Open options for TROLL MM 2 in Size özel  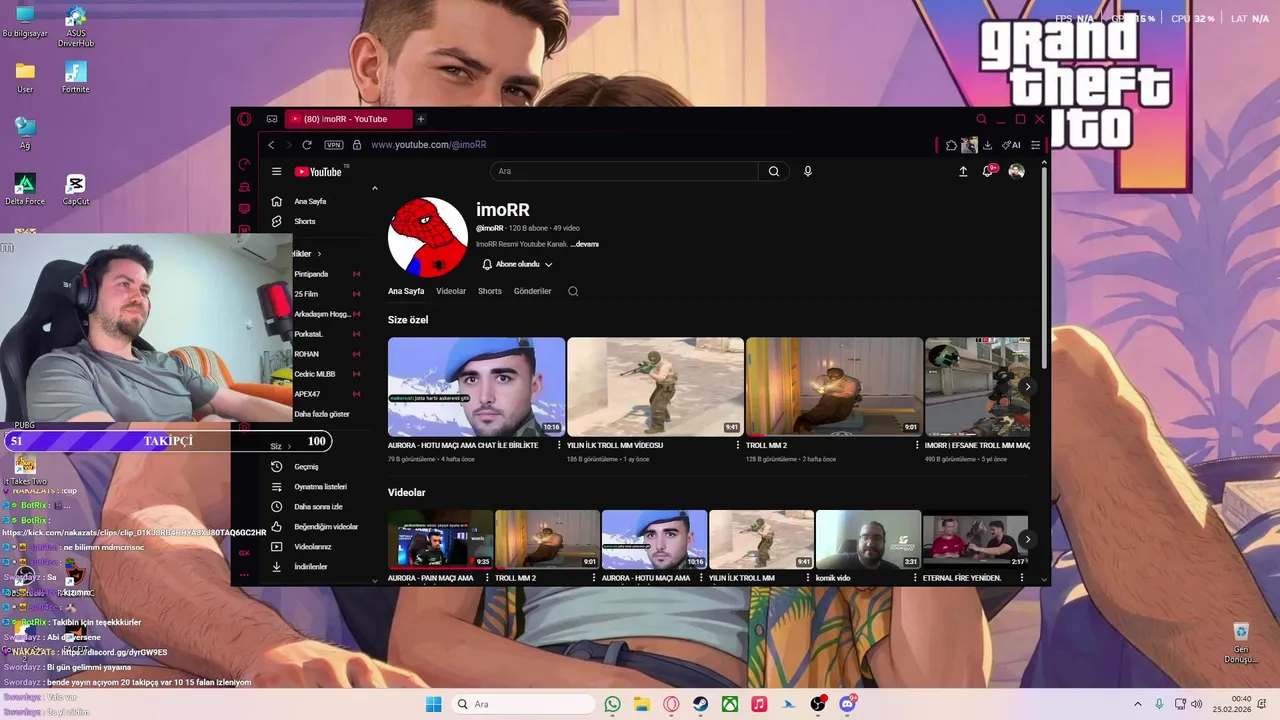[x=917, y=445]
